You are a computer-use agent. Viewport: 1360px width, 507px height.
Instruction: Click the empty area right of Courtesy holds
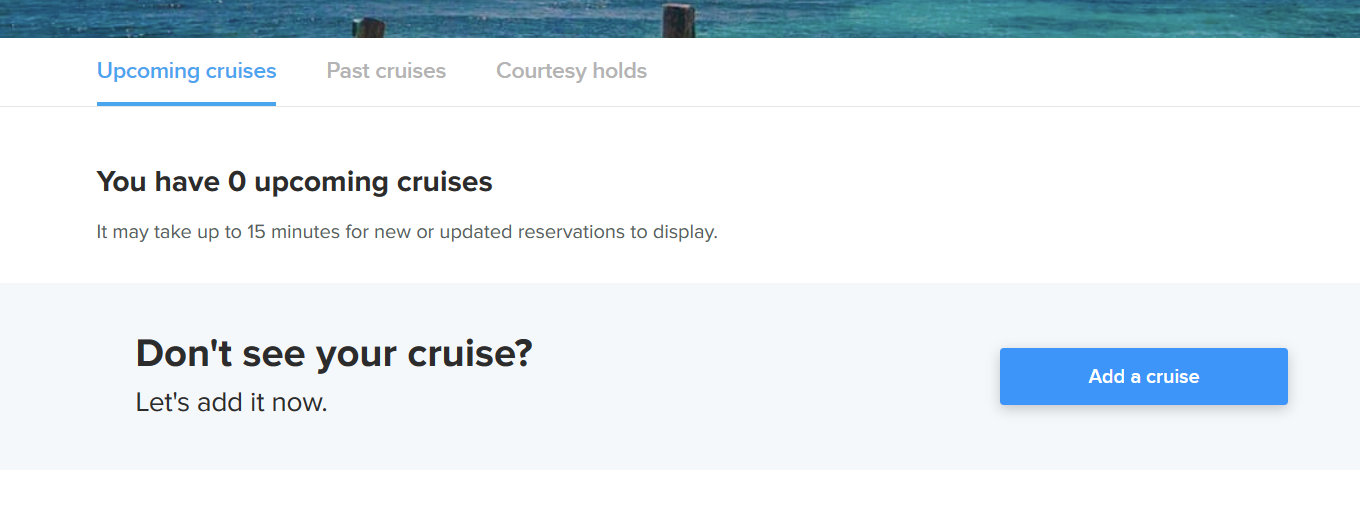tap(1000, 71)
